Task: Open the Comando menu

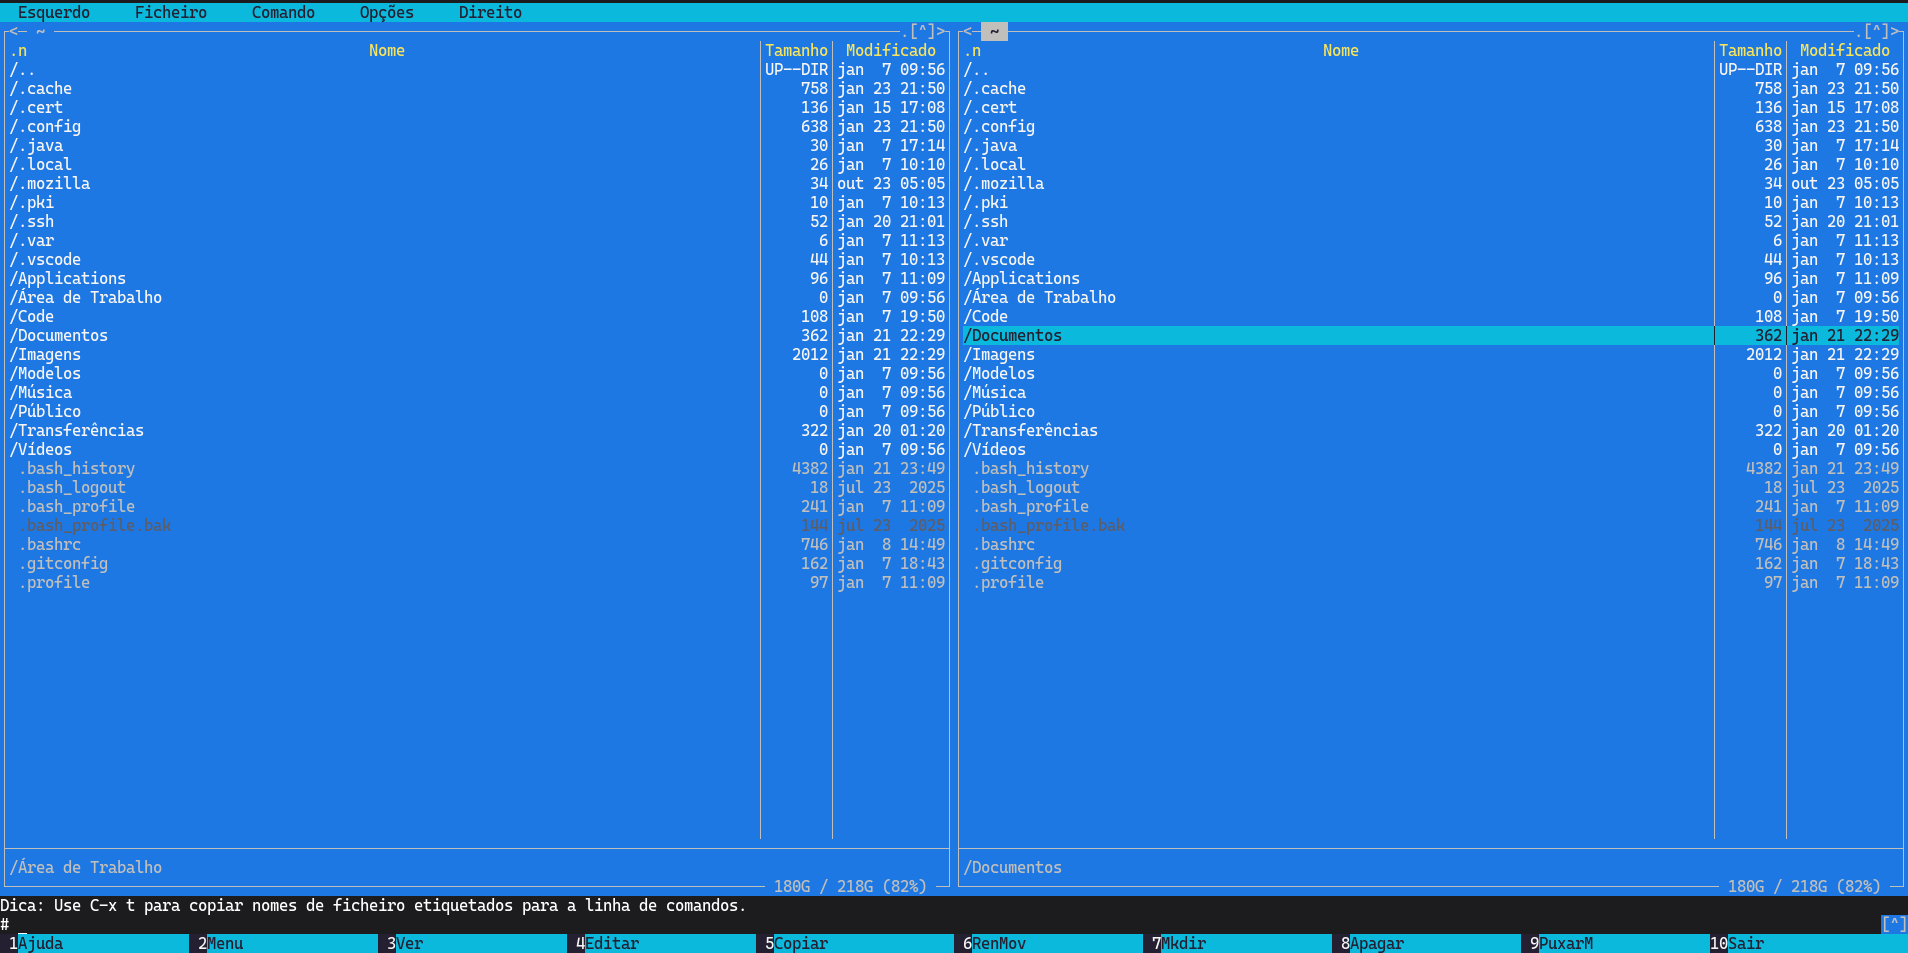Action: pyautogui.click(x=283, y=12)
